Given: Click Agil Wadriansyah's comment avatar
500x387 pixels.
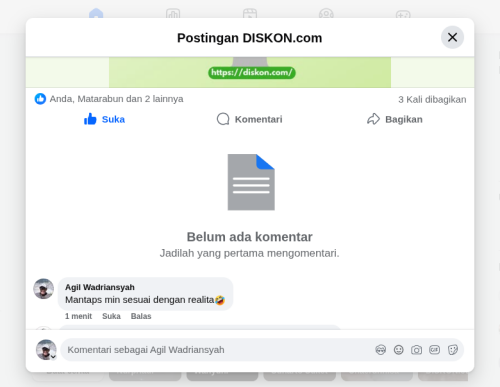Looking at the screenshot, I should [43, 289].
